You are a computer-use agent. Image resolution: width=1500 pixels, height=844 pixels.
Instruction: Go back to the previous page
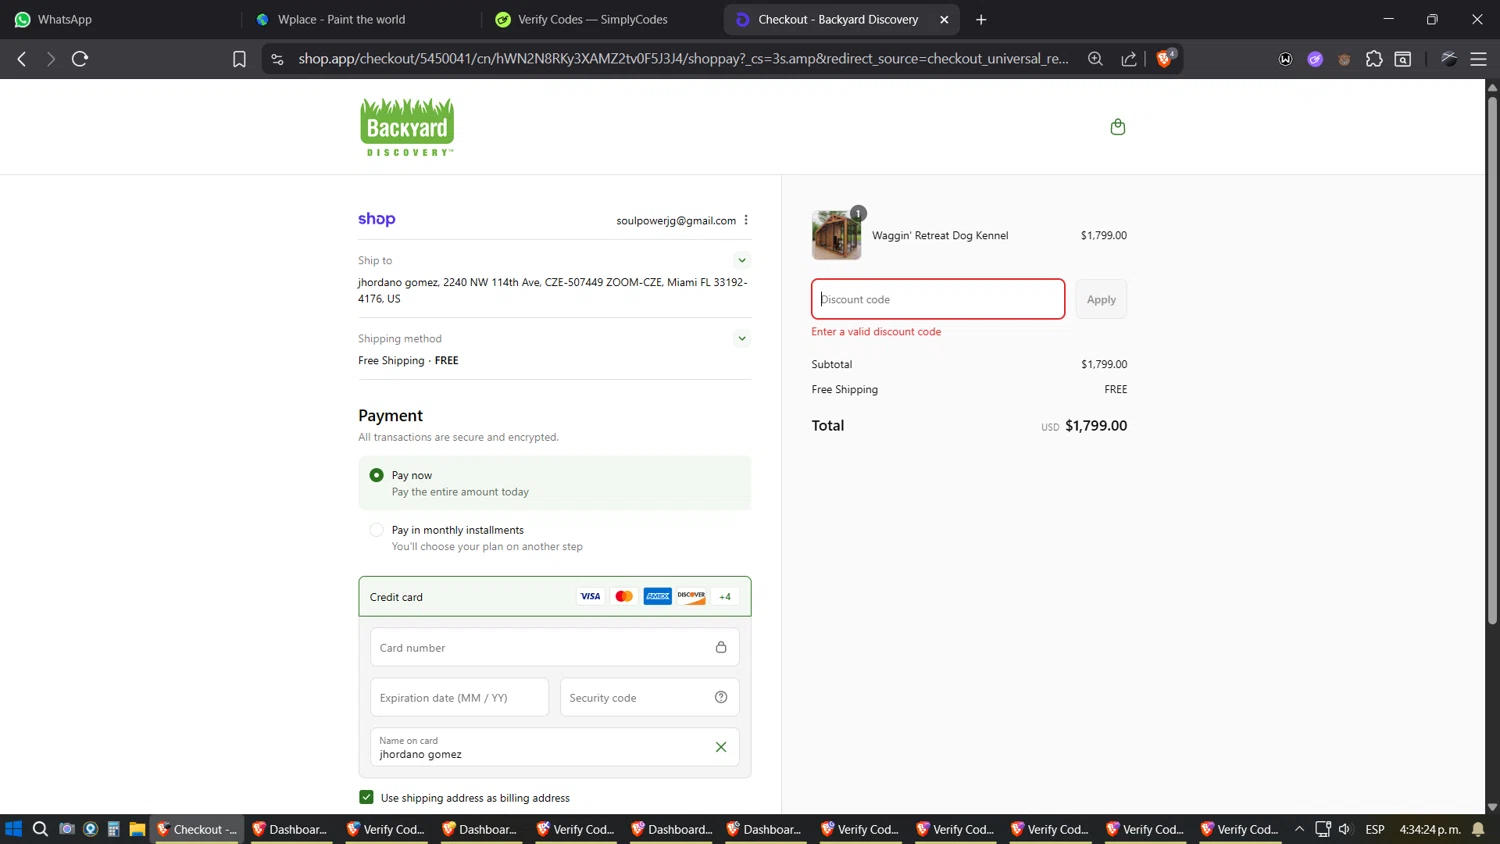22,59
